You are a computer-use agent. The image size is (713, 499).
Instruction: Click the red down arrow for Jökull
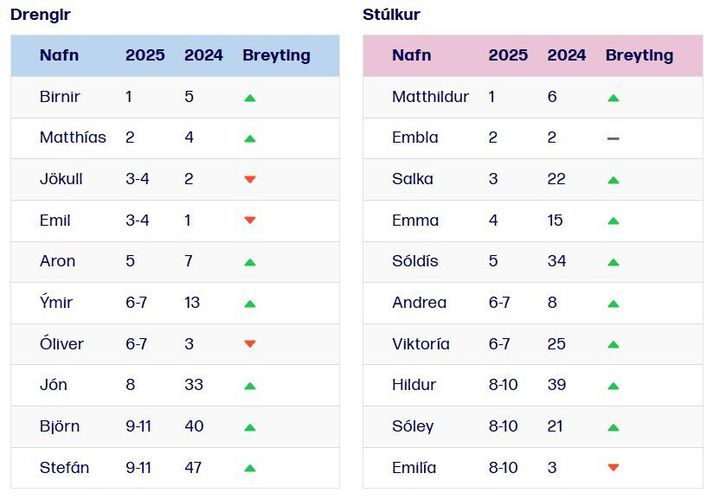[x=250, y=180]
